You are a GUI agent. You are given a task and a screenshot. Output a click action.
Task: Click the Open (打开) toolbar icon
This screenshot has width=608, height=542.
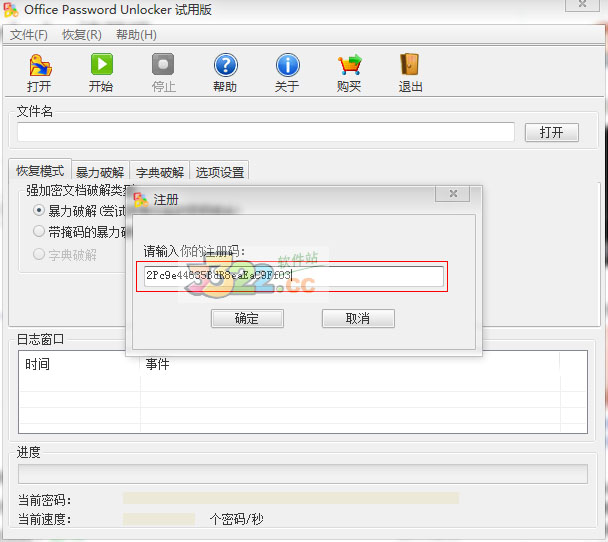pyautogui.click(x=40, y=65)
